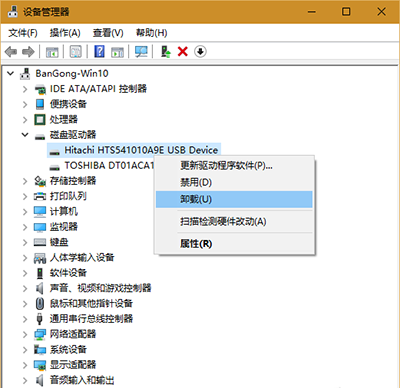Show or hide the console tree icon
The height and width of the screenshot is (388, 400).
(x=52, y=52)
